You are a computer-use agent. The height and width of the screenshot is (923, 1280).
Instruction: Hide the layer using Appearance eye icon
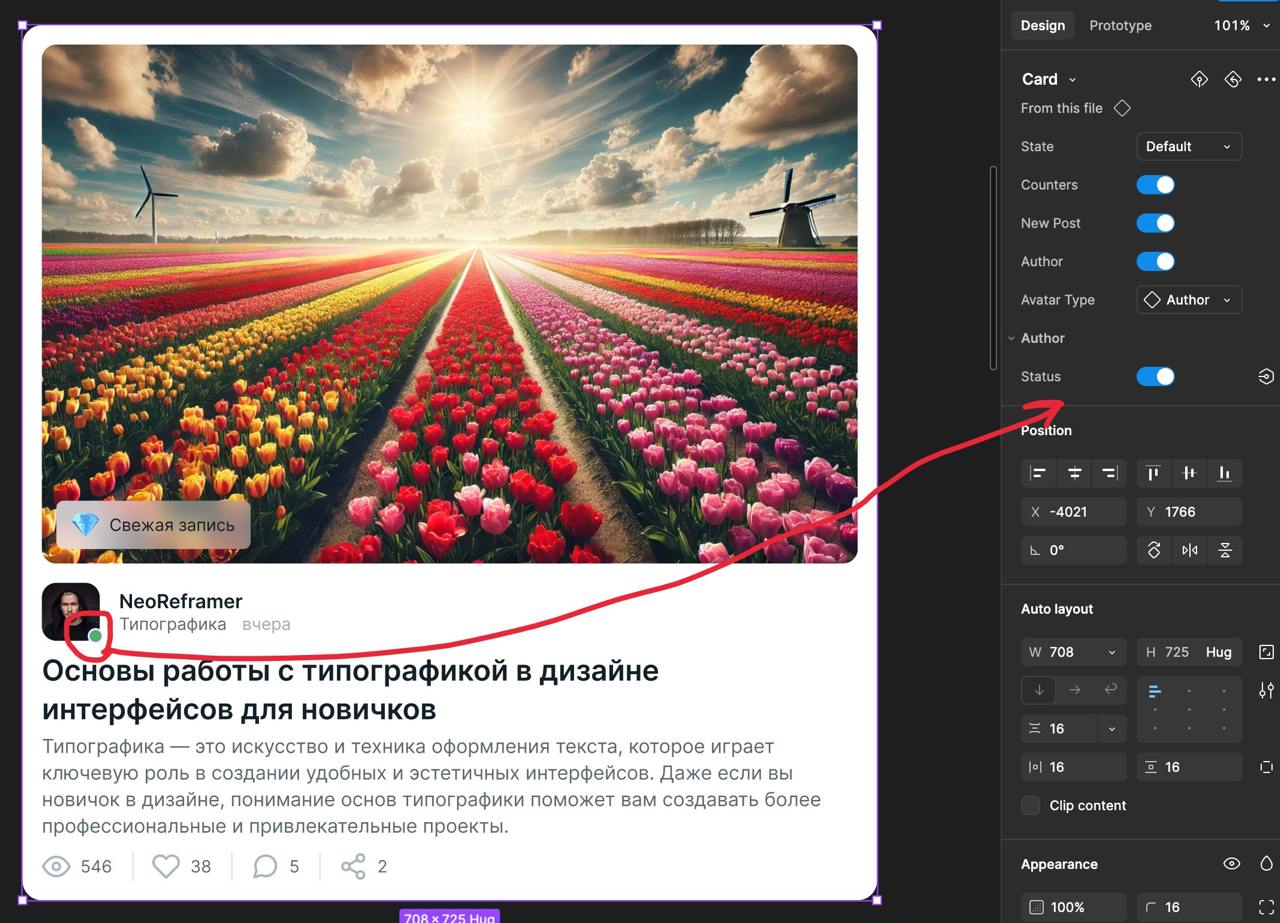click(1231, 864)
